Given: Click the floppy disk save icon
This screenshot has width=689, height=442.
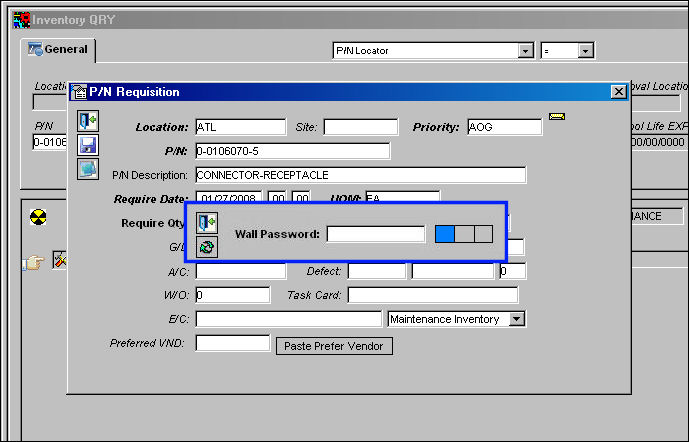Looking at the screenshot, I should point(88,145).
